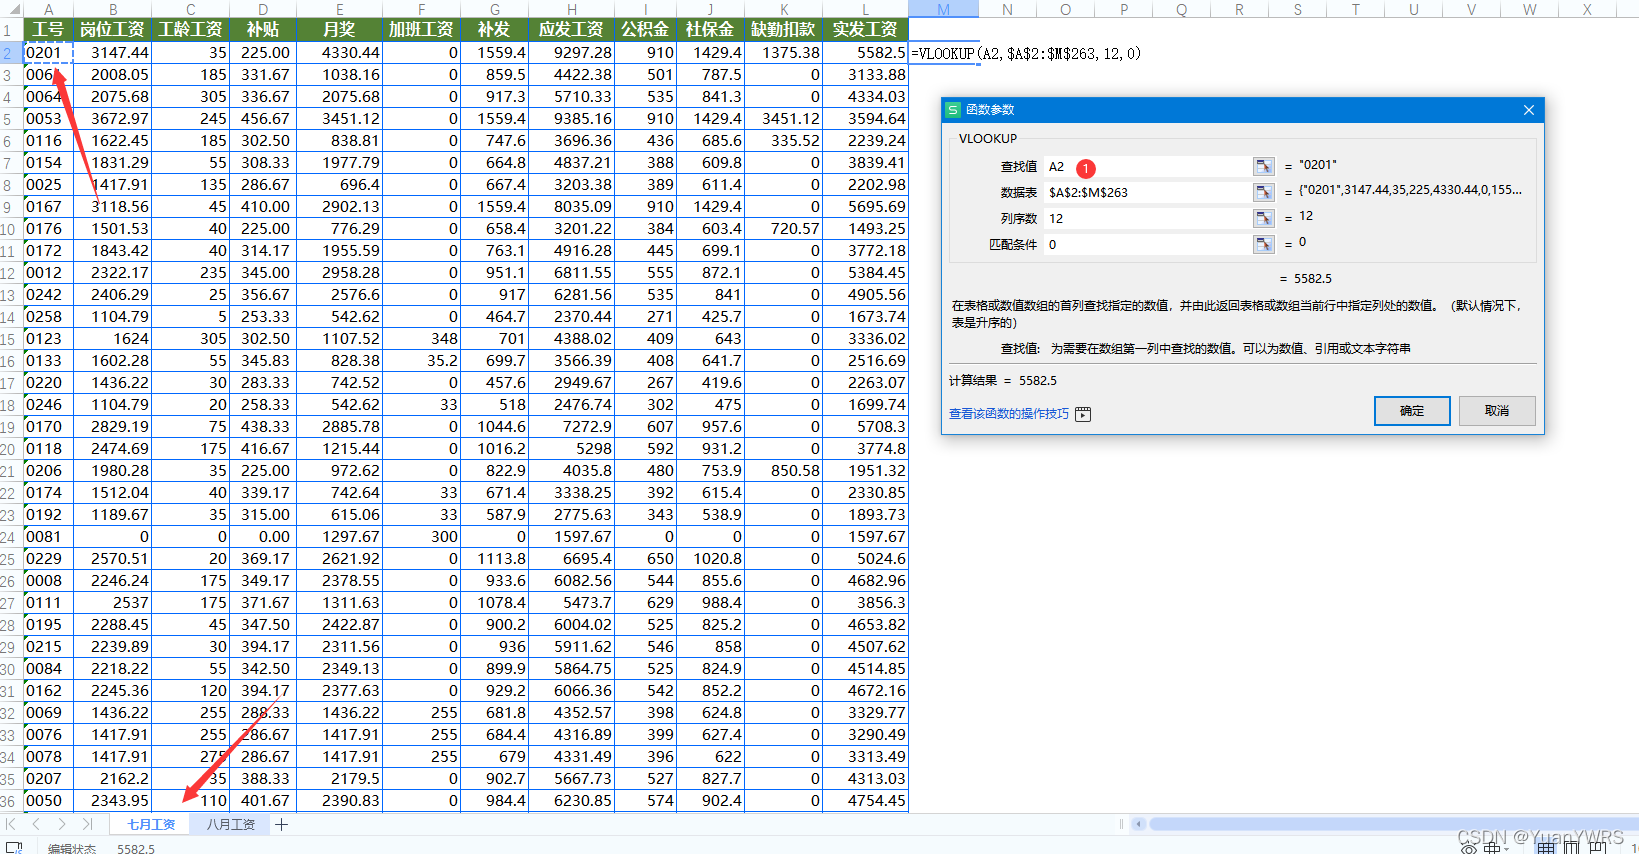
Task: Click the 缺勤扣款 header cell
Action: [783, 30]
